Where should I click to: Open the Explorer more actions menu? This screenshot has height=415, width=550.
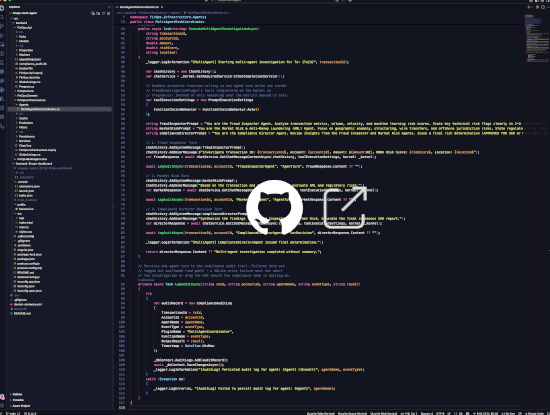point(109,7)
